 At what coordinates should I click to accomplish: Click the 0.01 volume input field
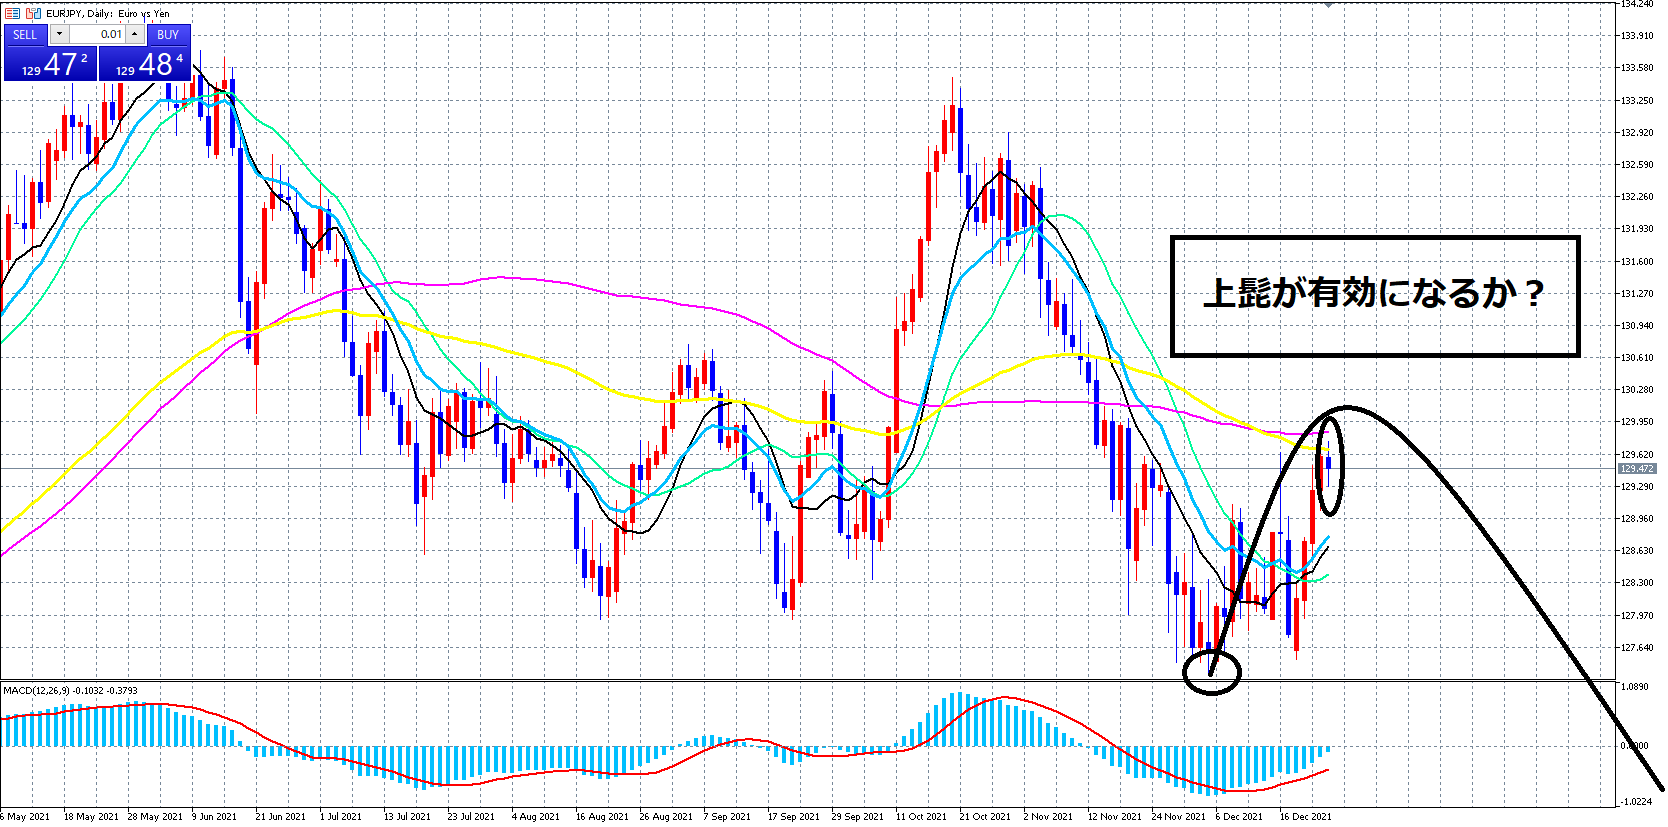click(x=97, y=35)
